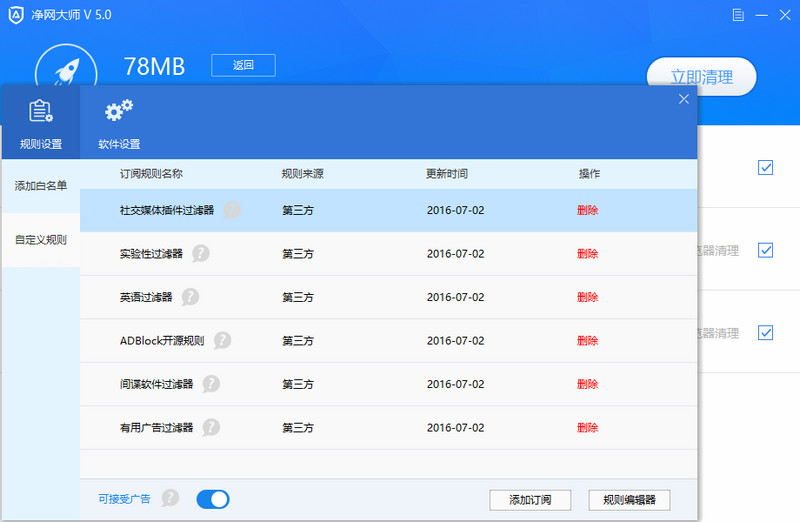Select 自定义规则 in the left sidebar

(x=41, y=240)
